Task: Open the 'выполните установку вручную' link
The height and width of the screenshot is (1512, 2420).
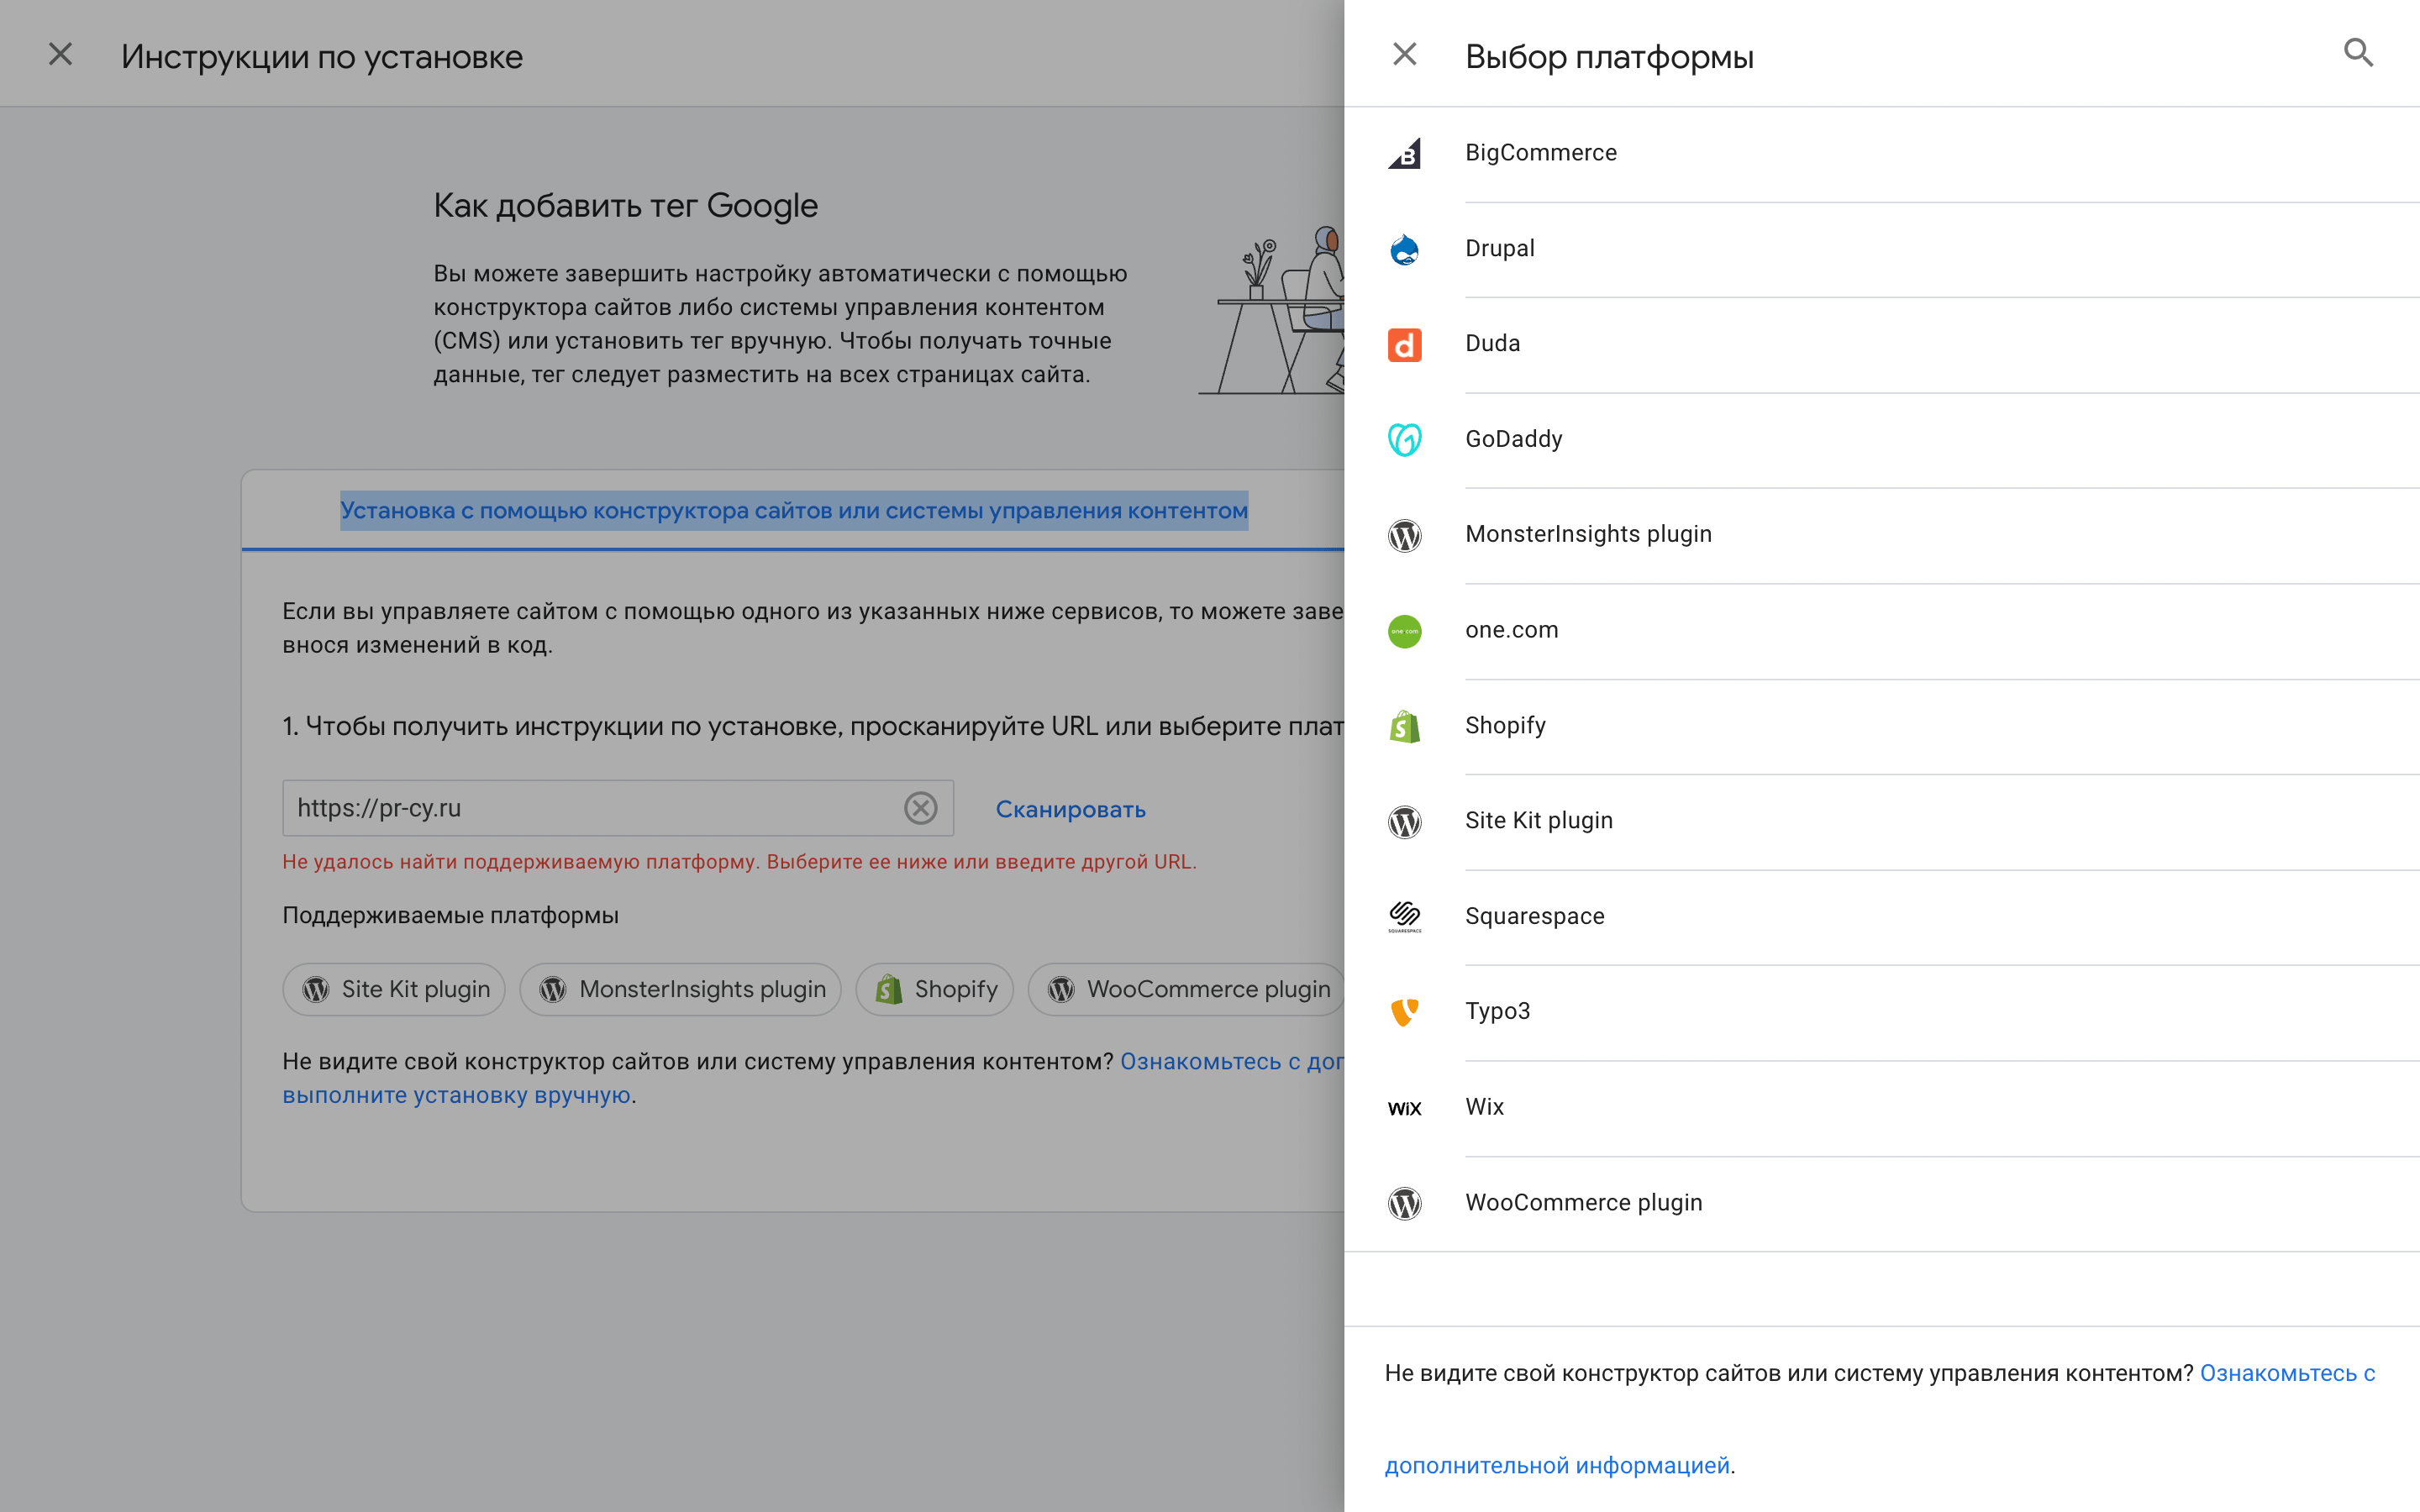Action: 456,1096
